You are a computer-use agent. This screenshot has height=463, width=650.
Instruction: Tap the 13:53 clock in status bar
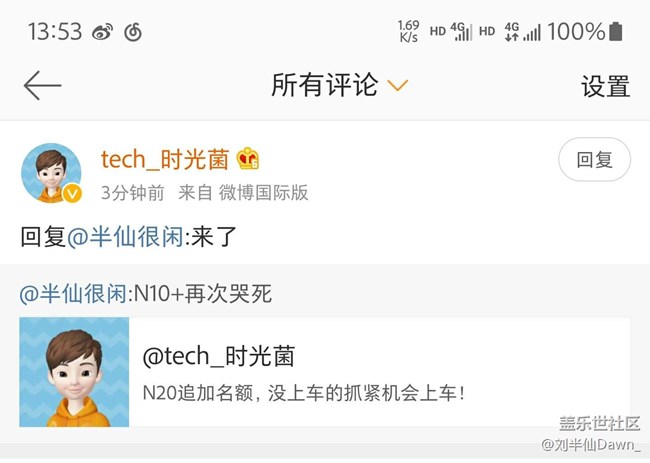[x=55, y=31]
